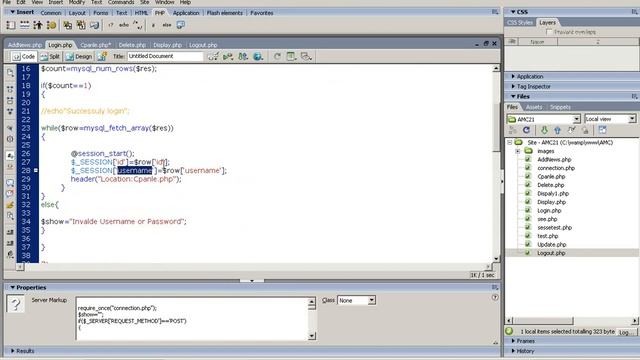Insert PHP echo statement icon
The image size is (640, 360).
124,25
